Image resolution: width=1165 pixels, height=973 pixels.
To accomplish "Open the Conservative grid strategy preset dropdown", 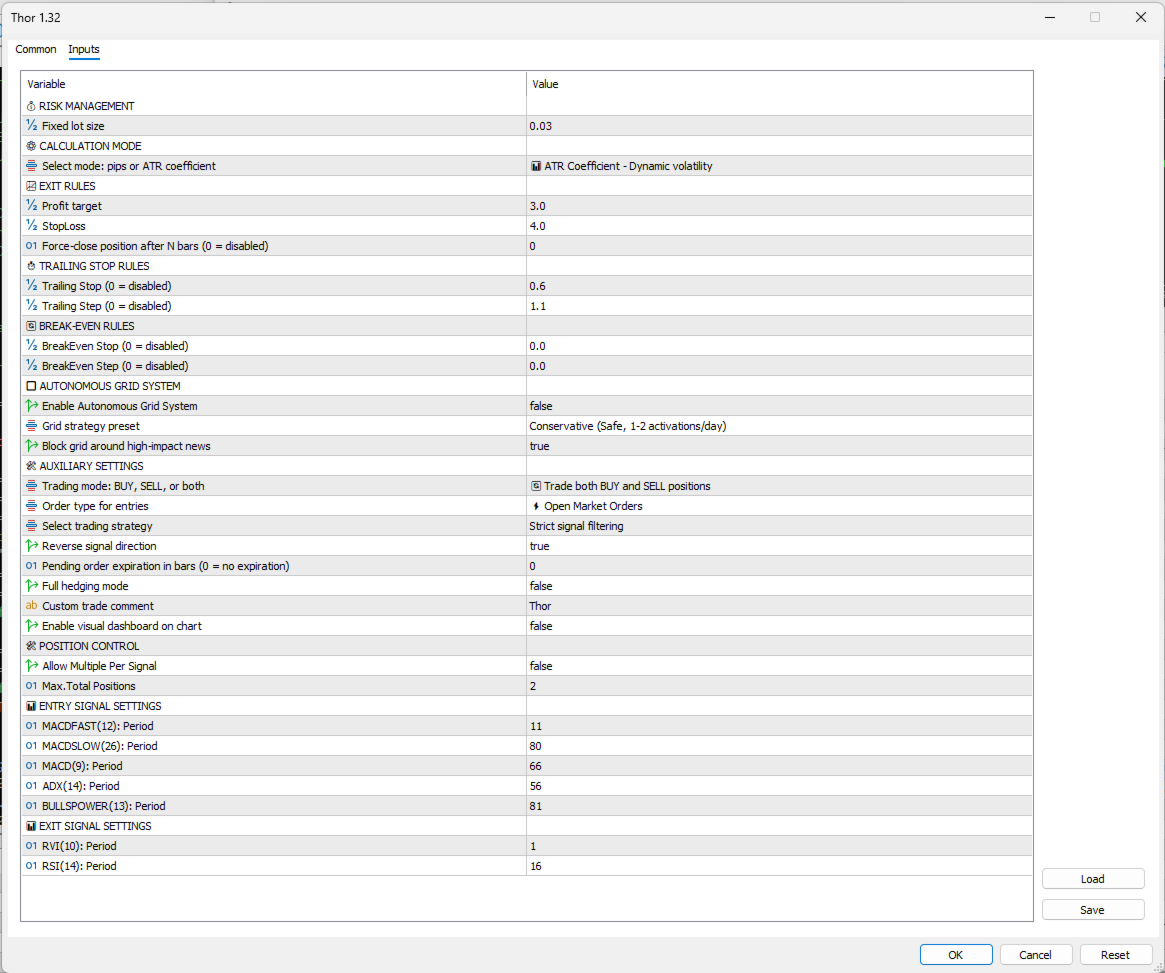I will tap(779, 426).
